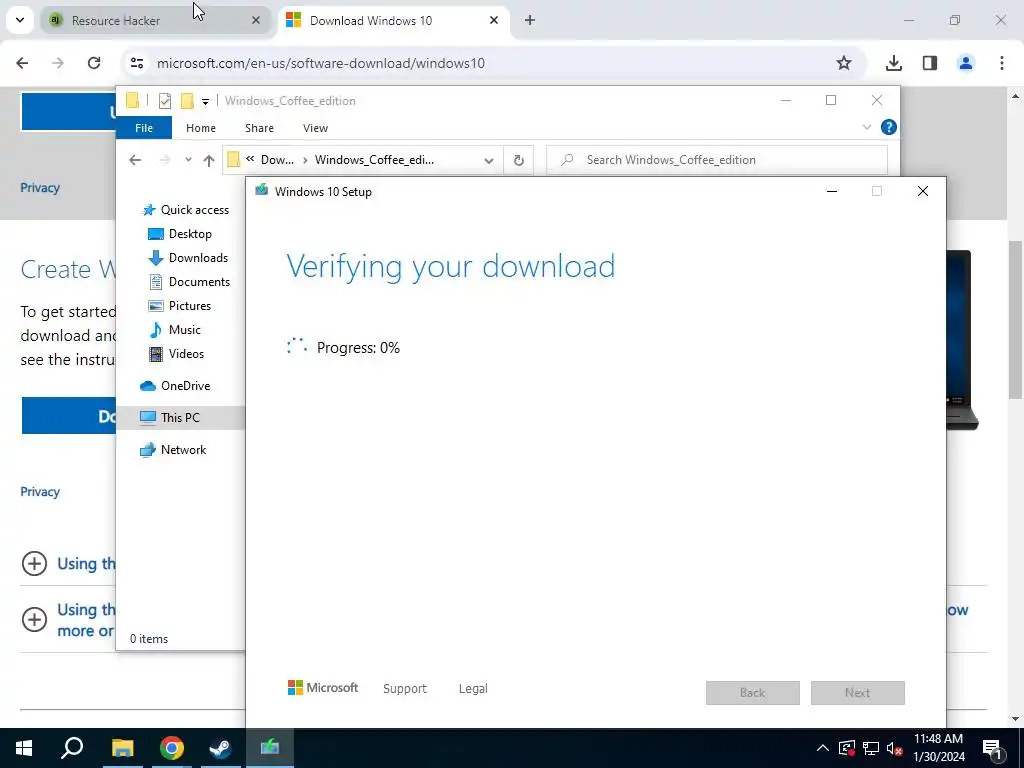Select Music in navigation pane
The height and width of the screenshot is (768, 1024).
click(174, 330)
